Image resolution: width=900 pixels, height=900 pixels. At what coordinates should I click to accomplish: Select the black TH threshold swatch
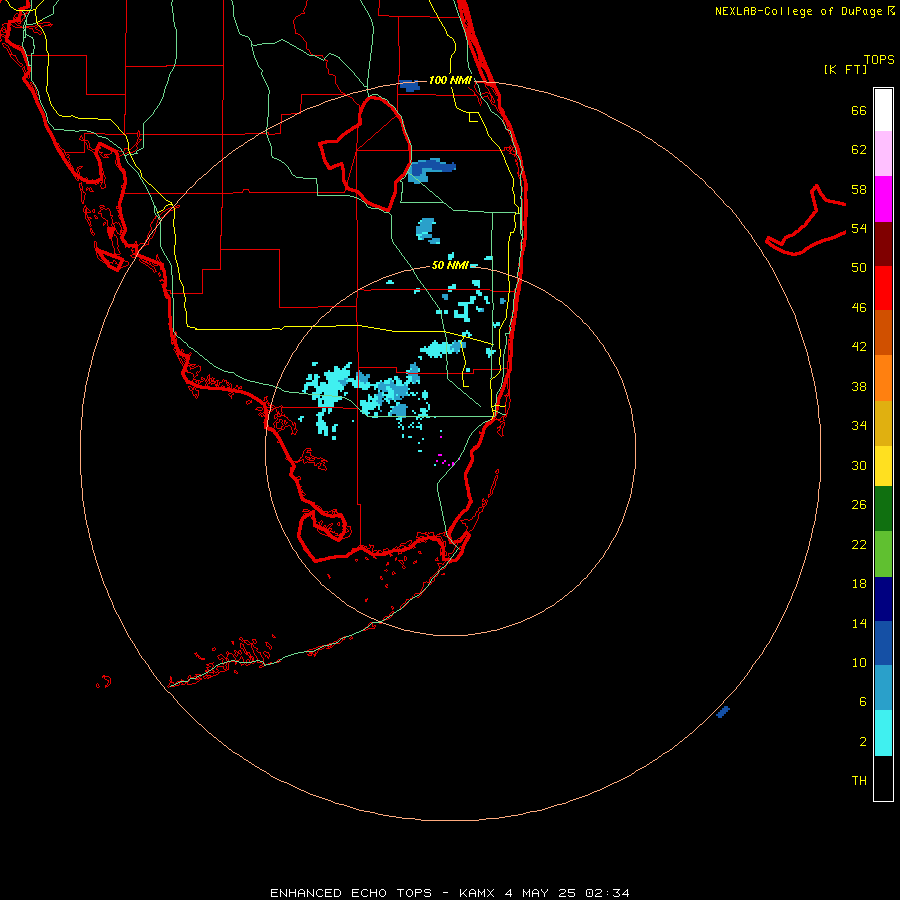[x=883, y=778]
